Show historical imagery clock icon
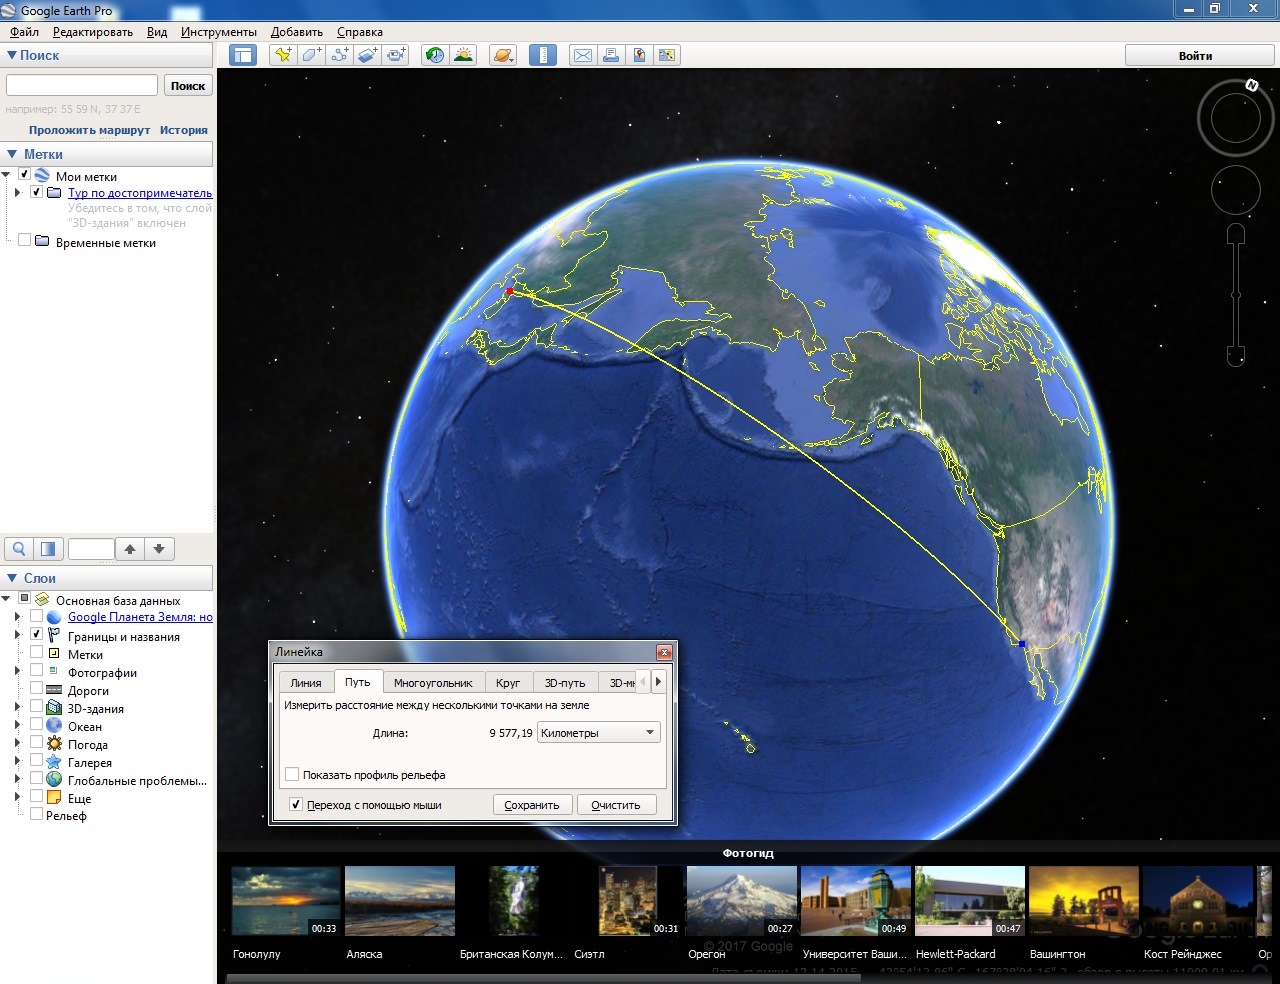This screenshot has height=984, width=1280. 434,55
